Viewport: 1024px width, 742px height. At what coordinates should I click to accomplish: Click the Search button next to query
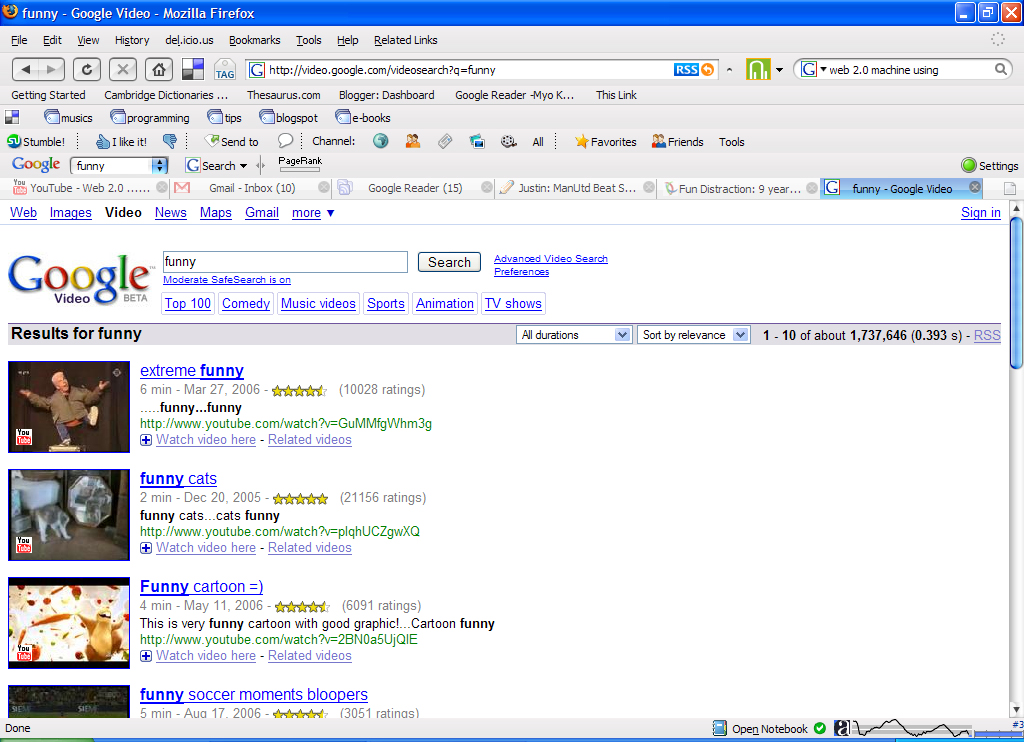coord(449,262)
